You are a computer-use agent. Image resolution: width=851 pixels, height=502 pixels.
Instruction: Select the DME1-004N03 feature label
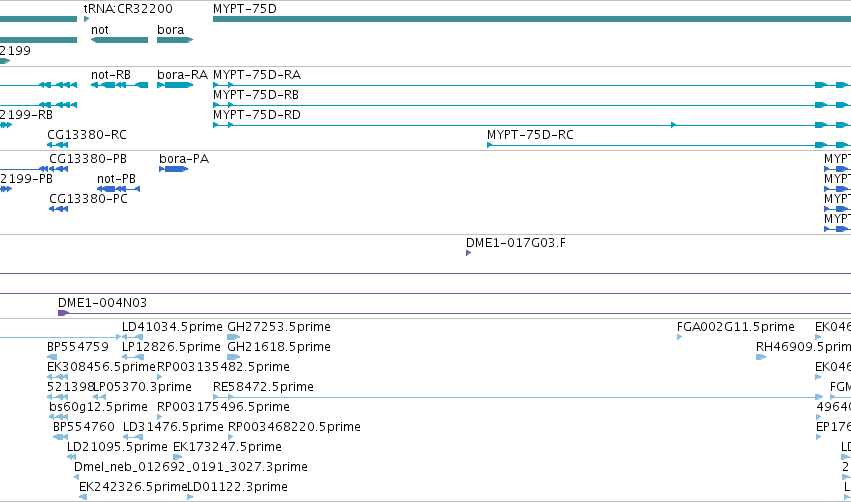pos(103,303)
